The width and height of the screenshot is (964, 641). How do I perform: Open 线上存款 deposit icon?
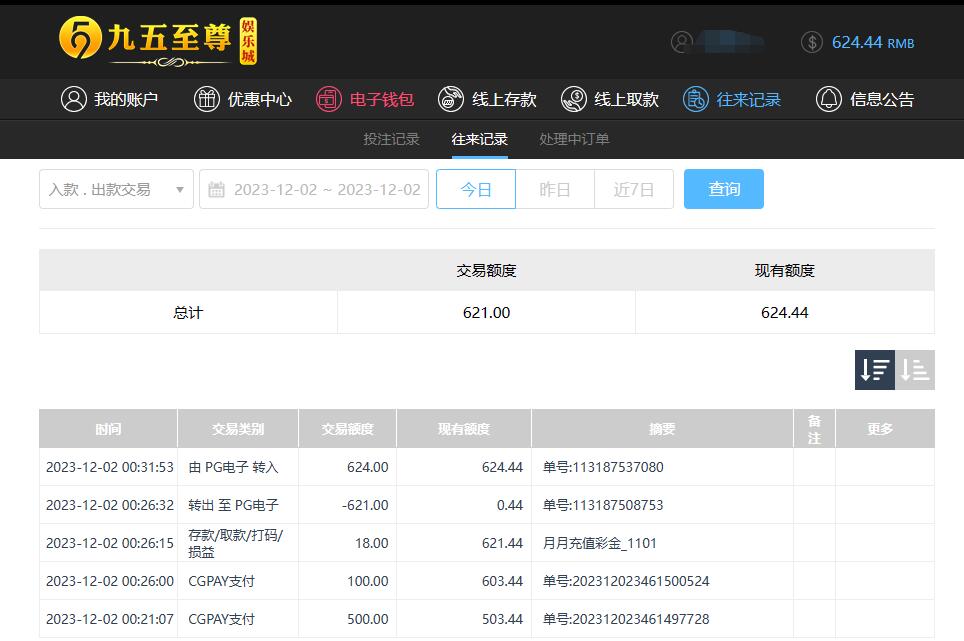click(451, 99)
